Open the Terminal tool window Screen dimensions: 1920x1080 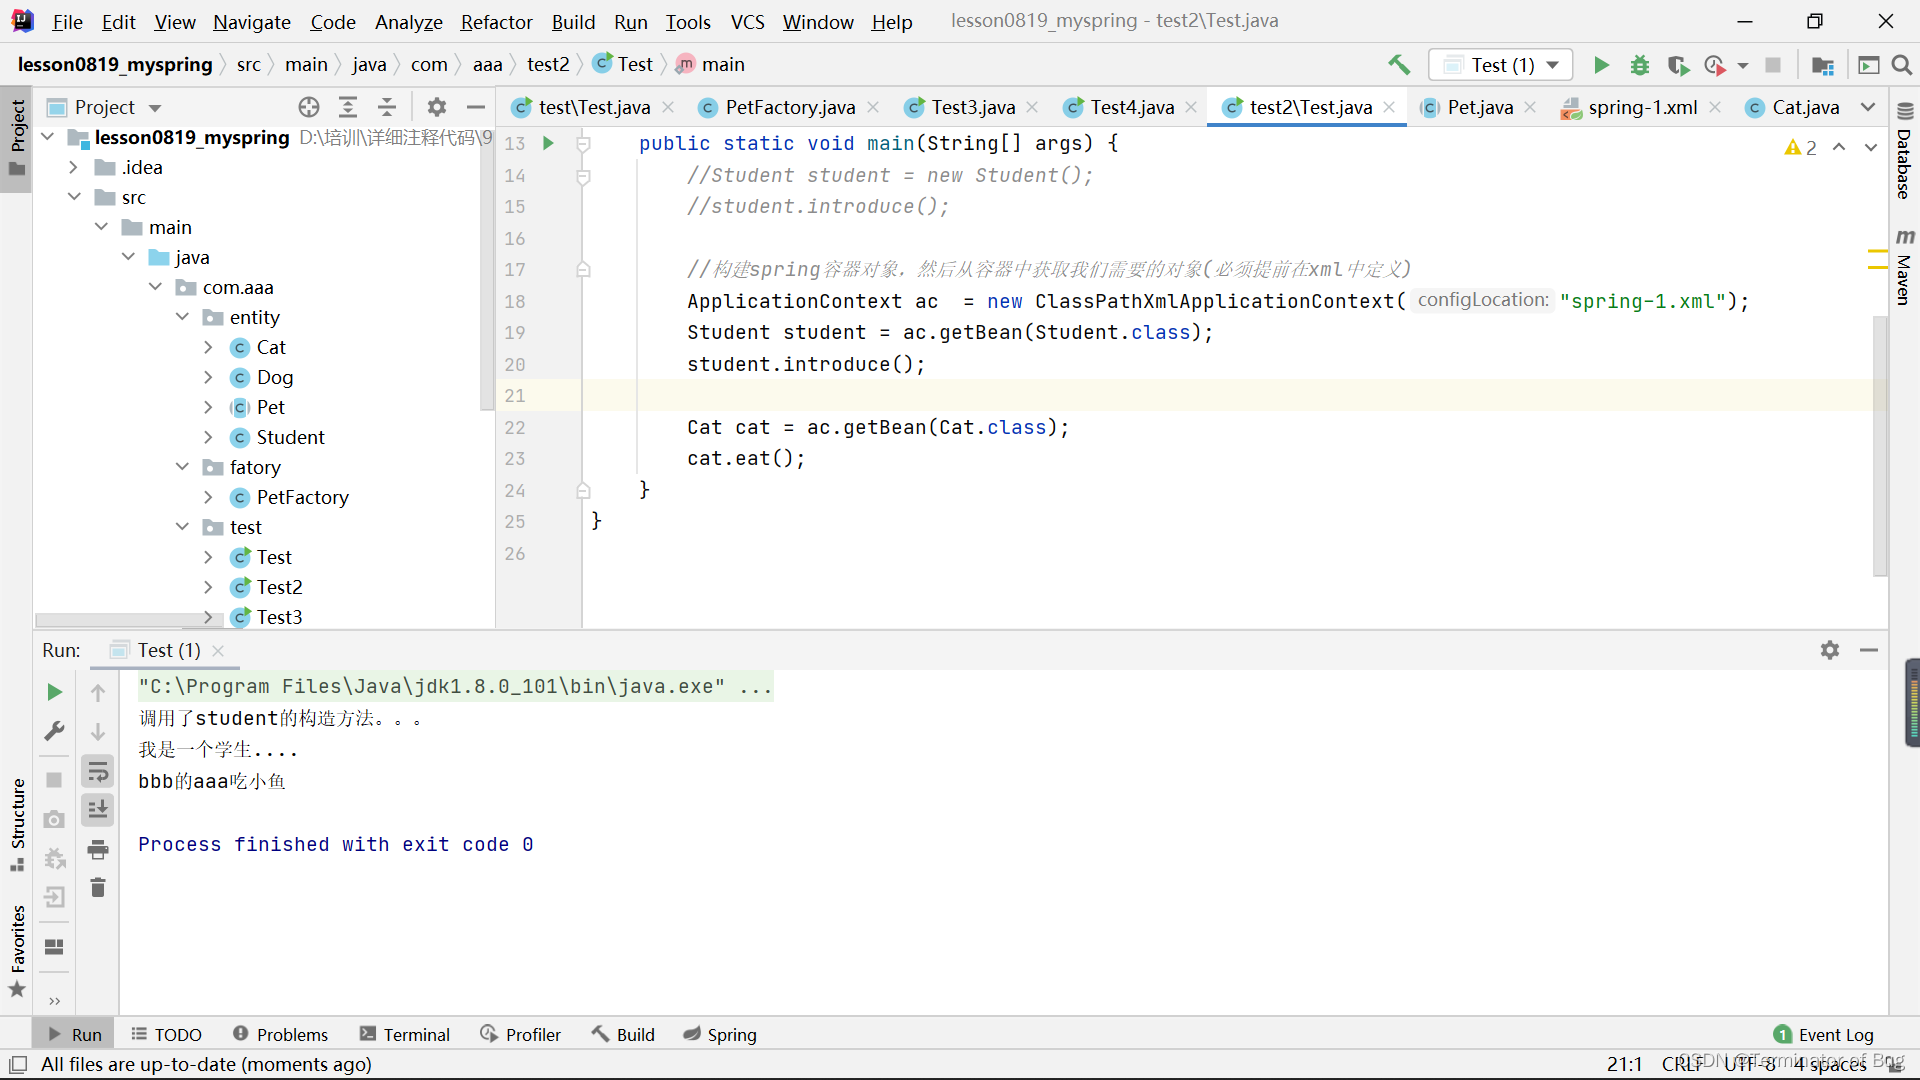pyautogui.click(x=405, y=1034)
